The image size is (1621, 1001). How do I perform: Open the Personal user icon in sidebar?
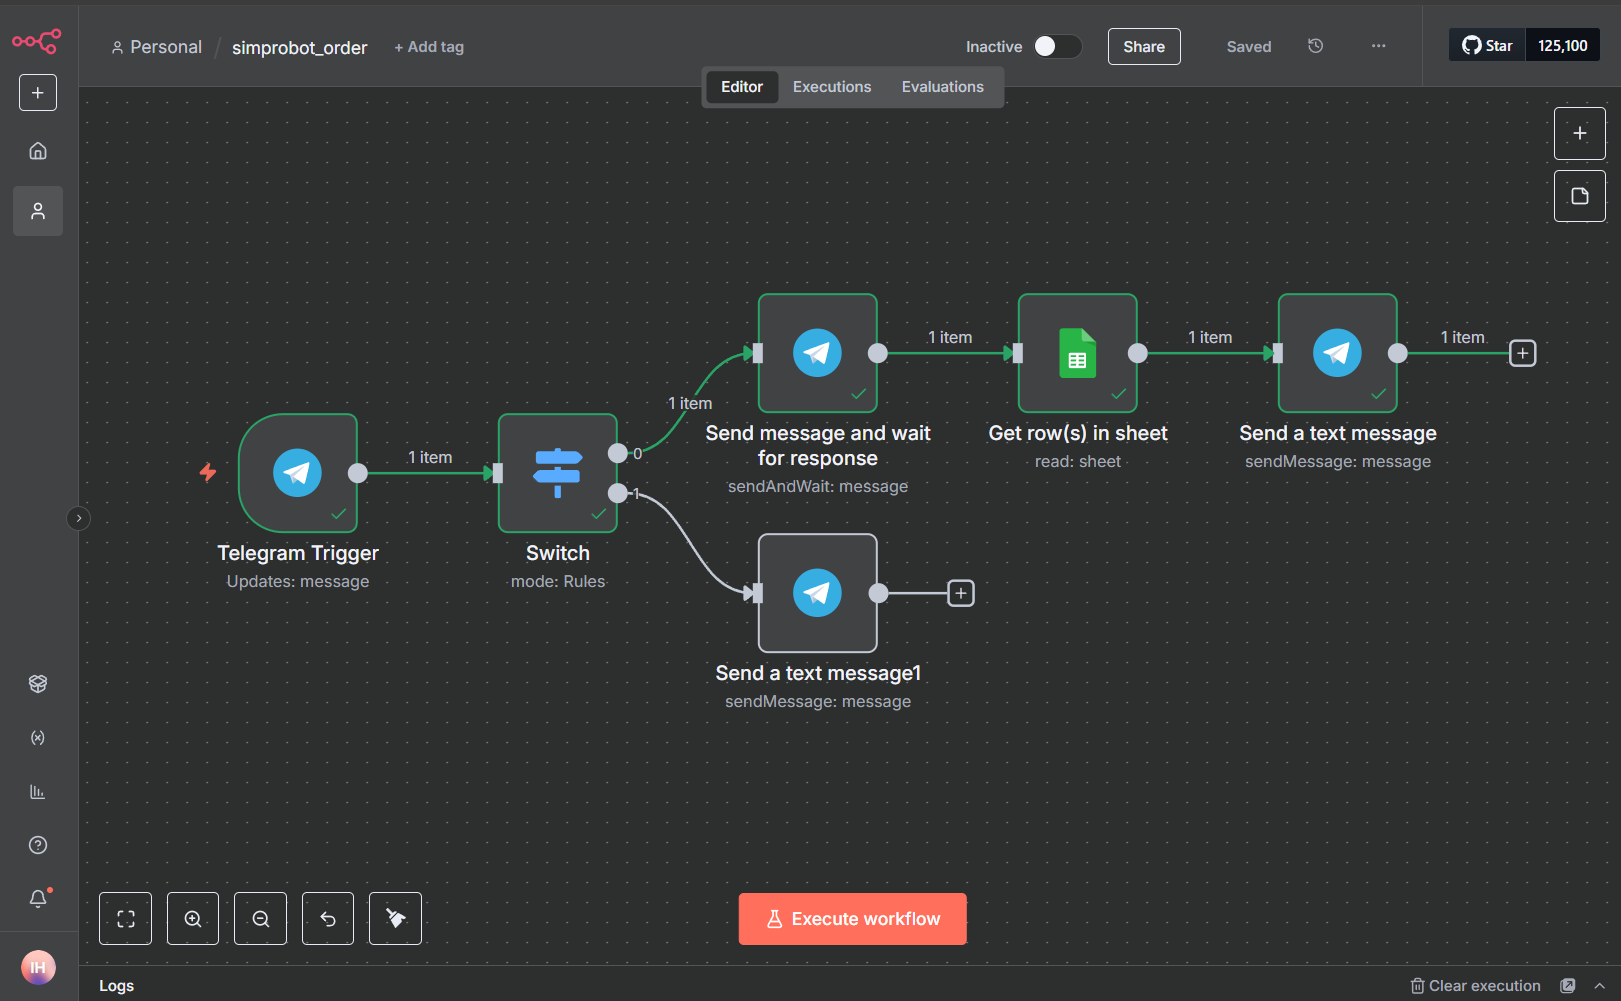pyautogui.click(x=38, y=211)
